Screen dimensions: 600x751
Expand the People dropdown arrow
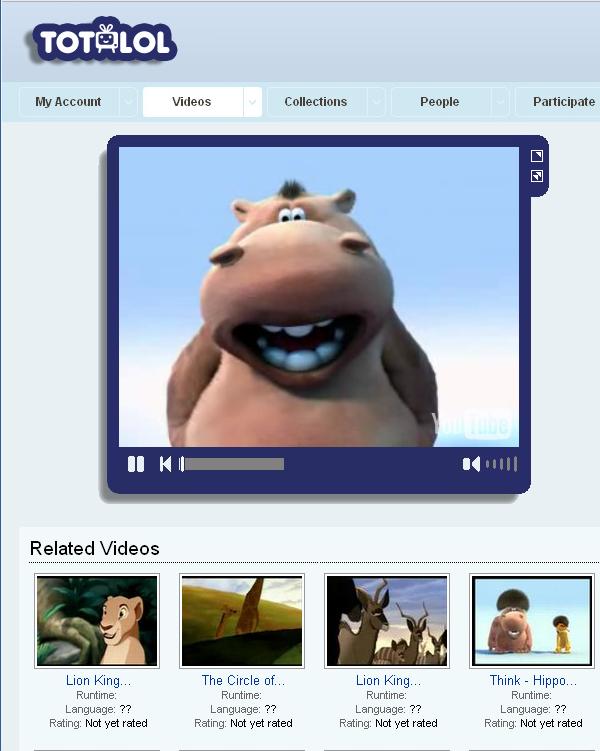(500, 102)
